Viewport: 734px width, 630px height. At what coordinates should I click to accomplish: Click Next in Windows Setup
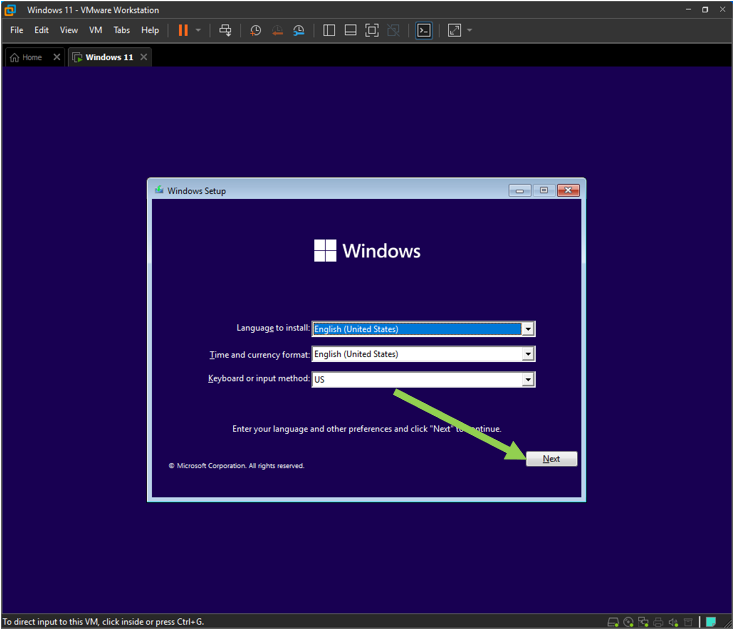pos(551,459)
